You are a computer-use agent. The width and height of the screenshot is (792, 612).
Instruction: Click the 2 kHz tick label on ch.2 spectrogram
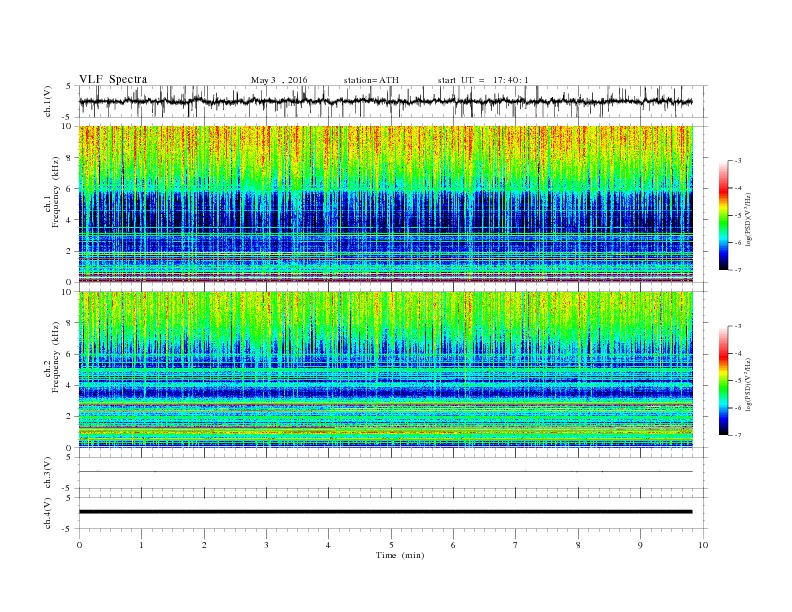pos(70,416)
